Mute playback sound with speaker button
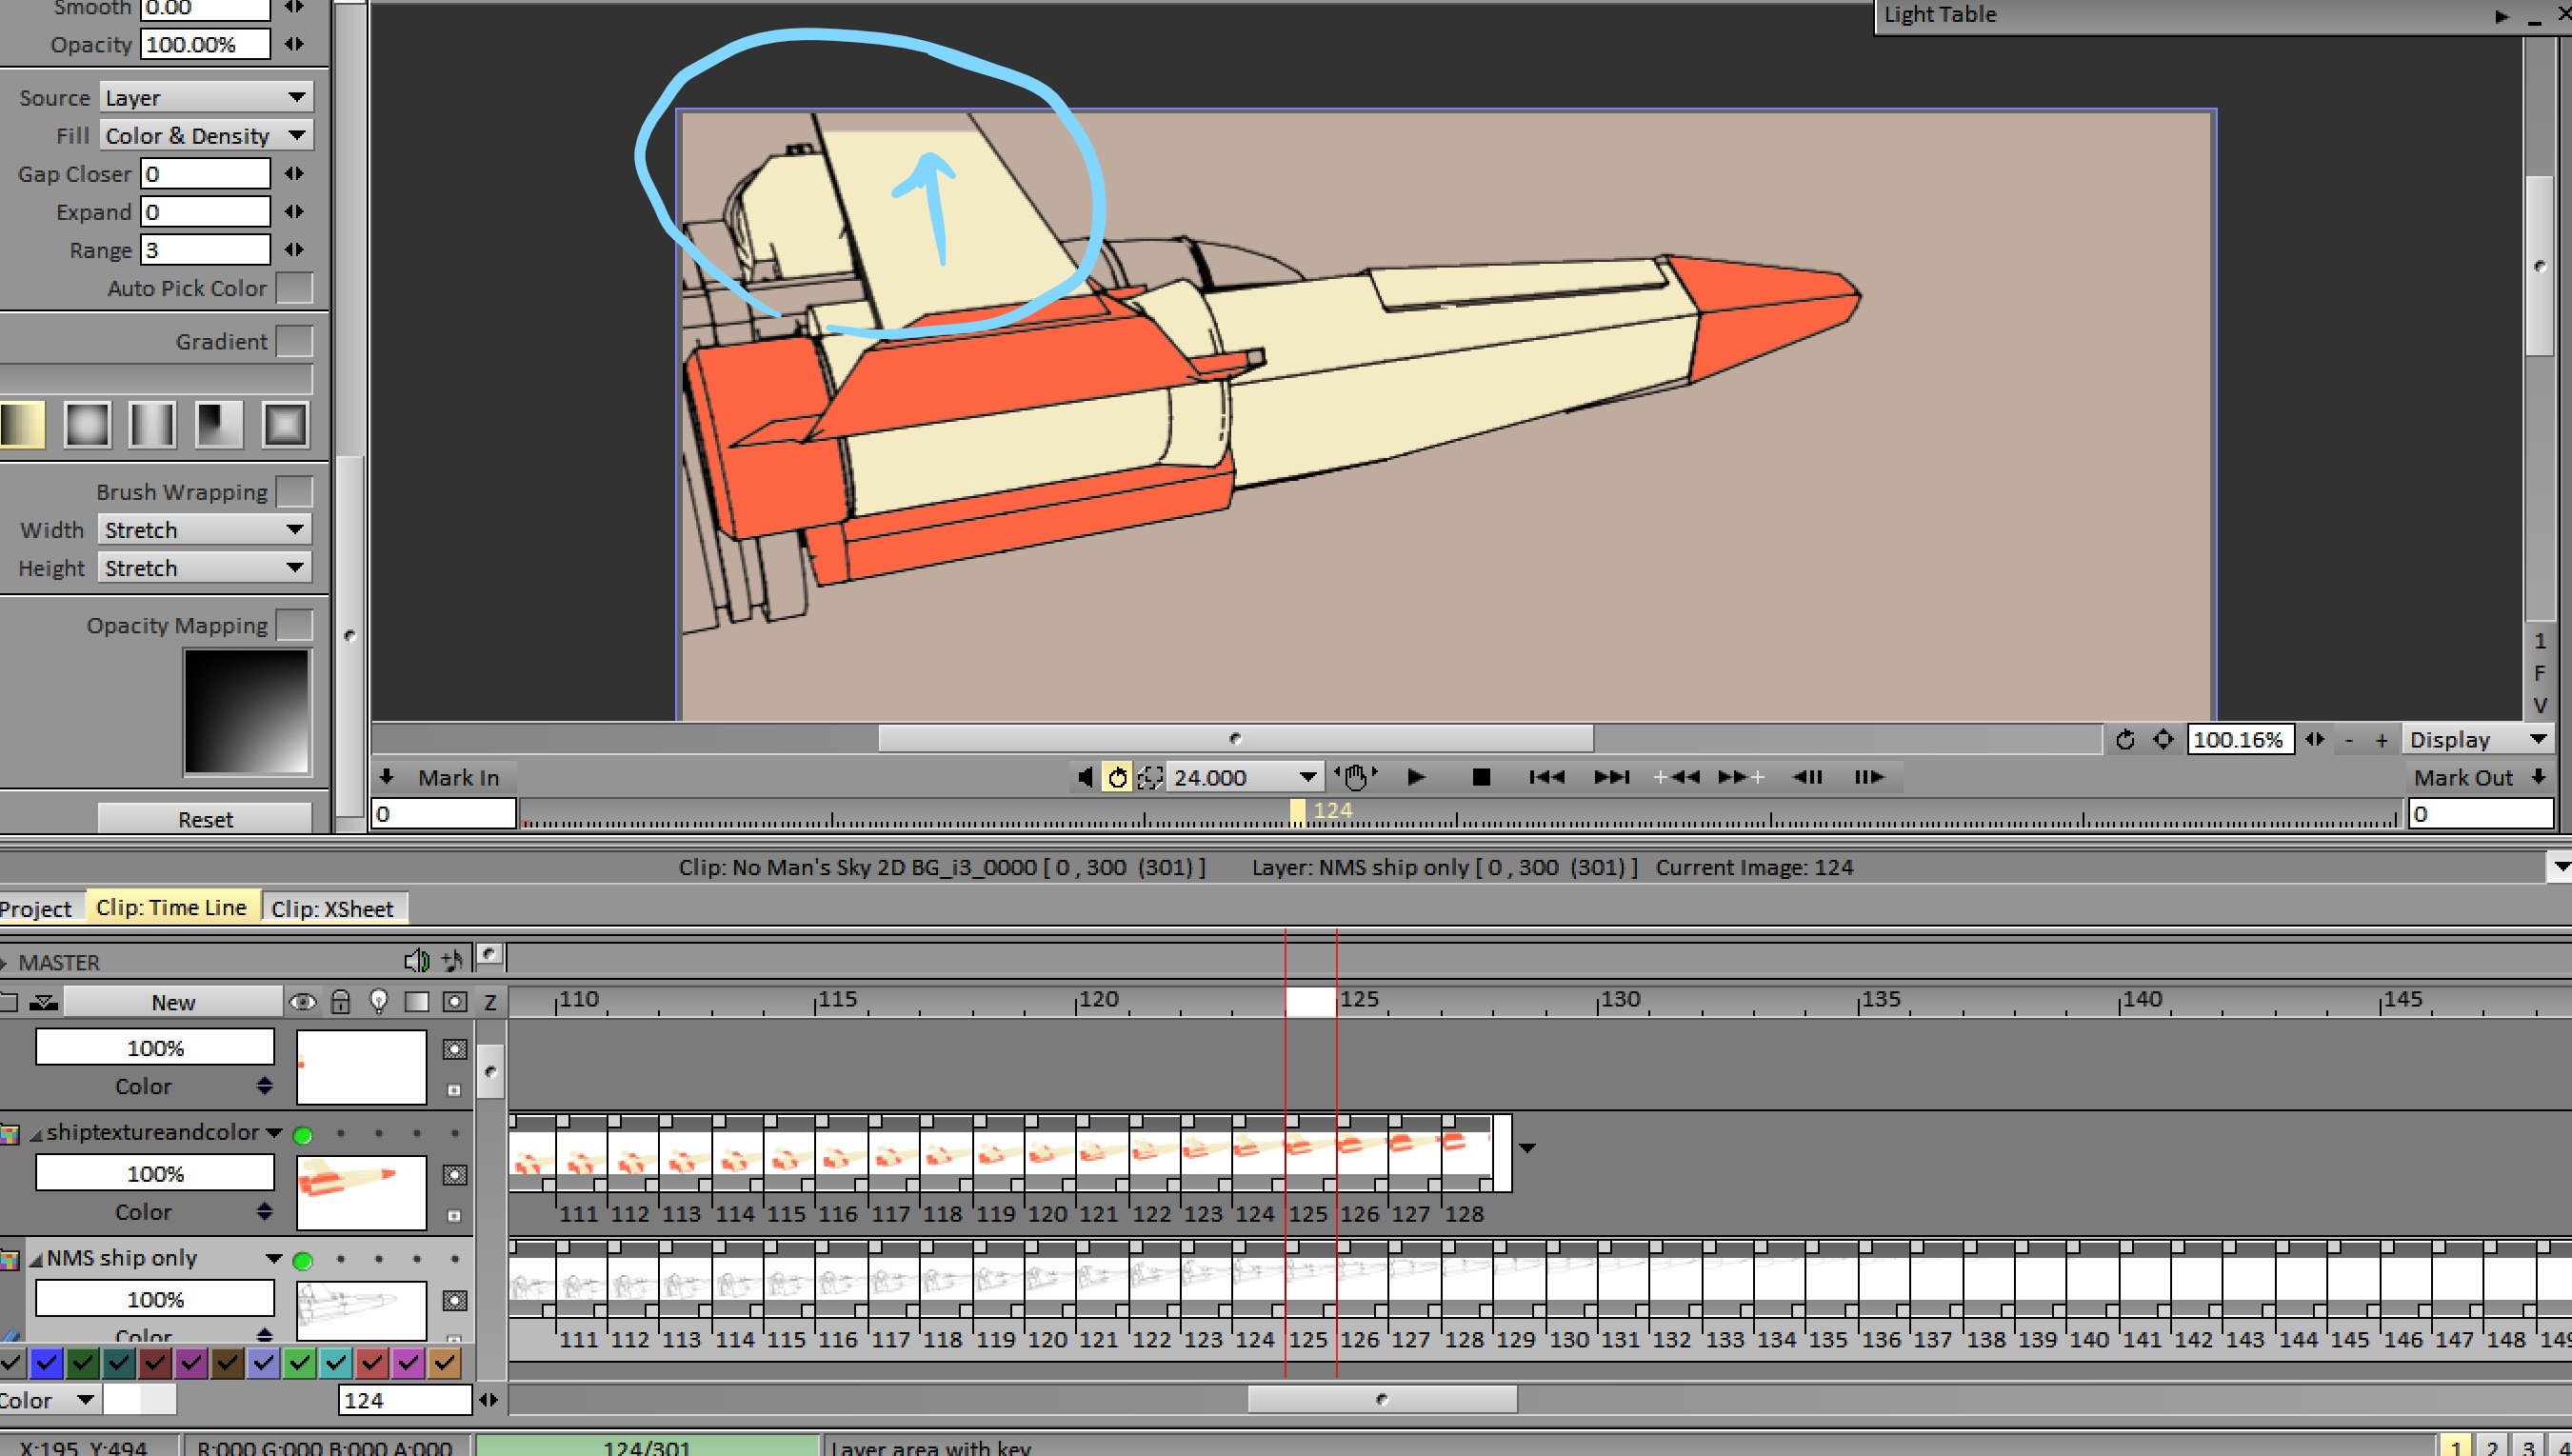 tap(1085, 777)
